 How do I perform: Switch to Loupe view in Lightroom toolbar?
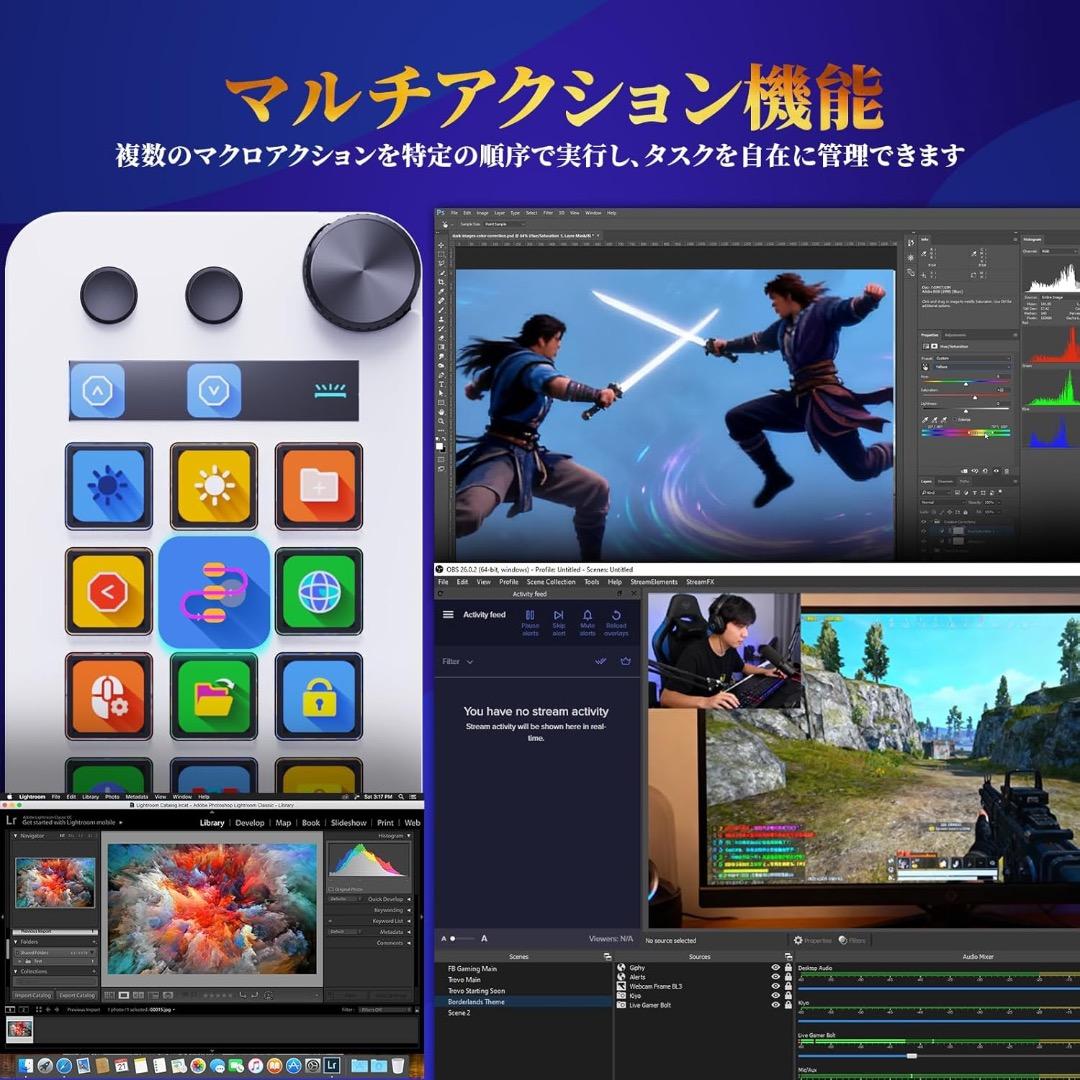click(x=124, y=995)
